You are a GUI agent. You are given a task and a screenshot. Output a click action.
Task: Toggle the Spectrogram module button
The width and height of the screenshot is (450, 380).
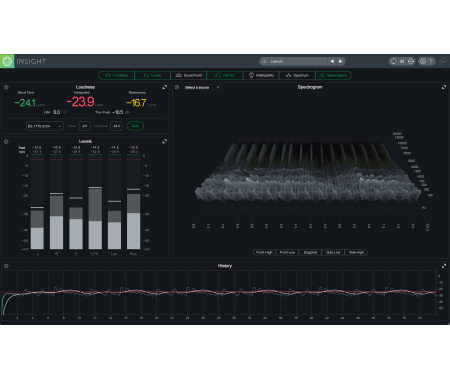click(x=333, y=75)
